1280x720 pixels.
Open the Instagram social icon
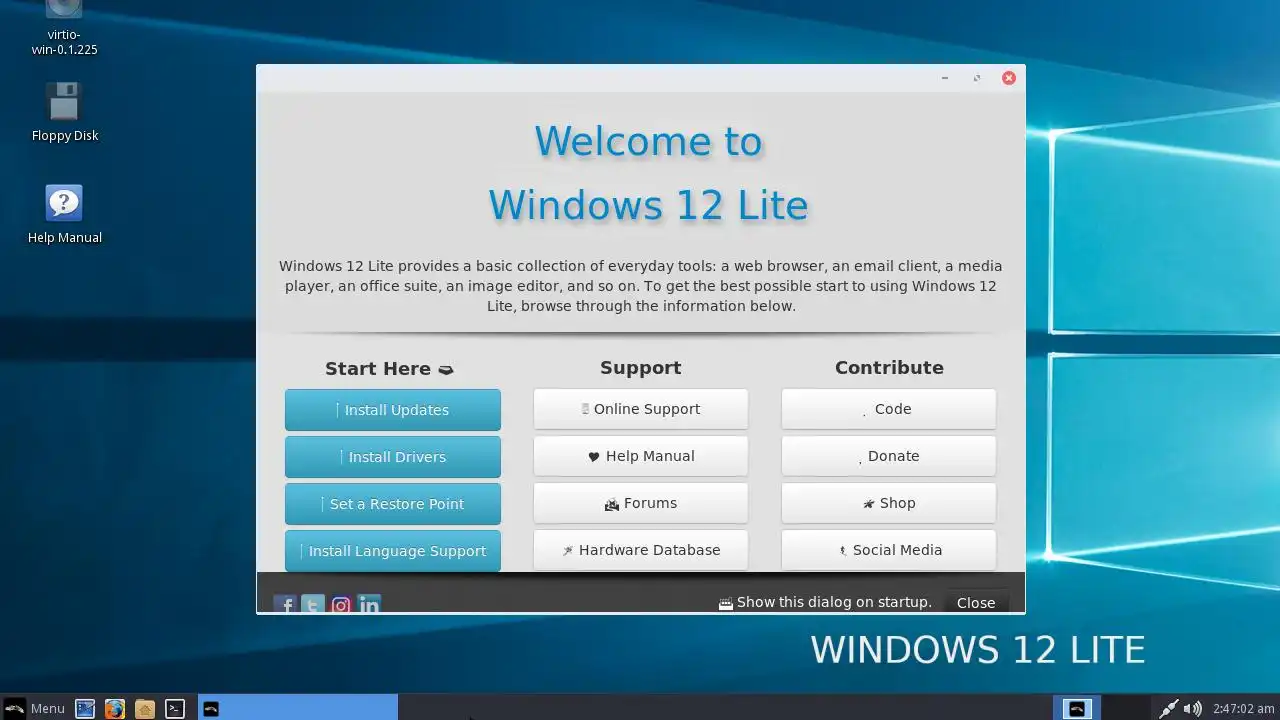[x=341, y=604]
